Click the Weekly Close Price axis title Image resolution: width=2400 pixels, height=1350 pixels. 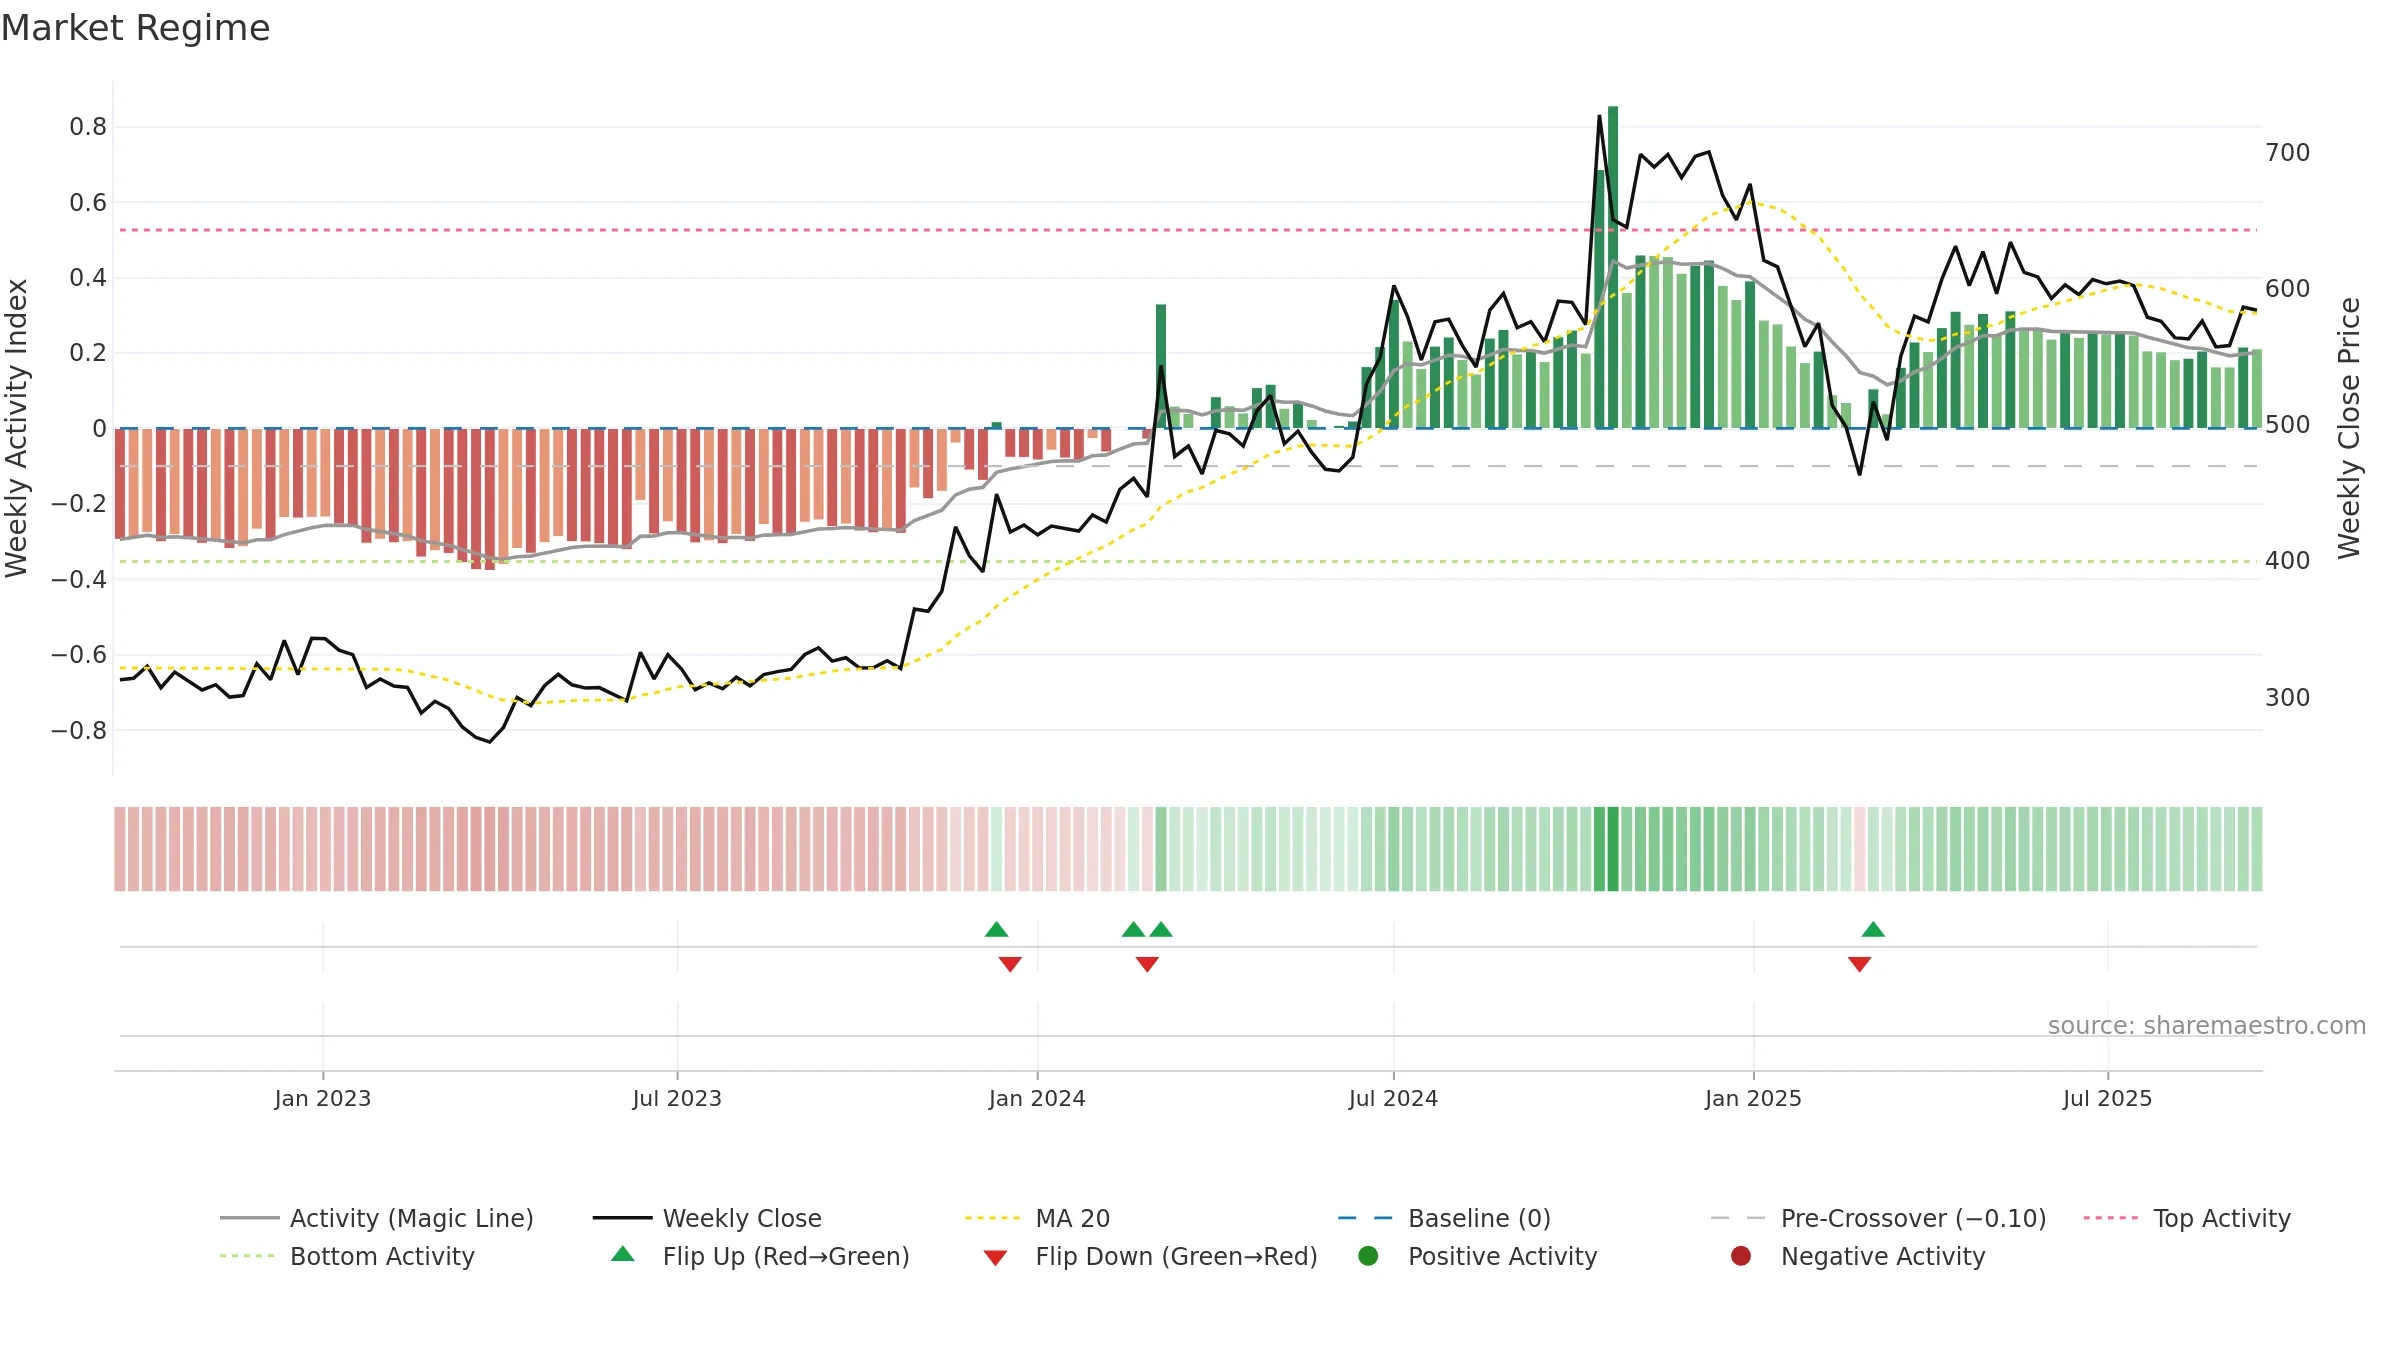pyautogui.click(x=2349, y=428)
